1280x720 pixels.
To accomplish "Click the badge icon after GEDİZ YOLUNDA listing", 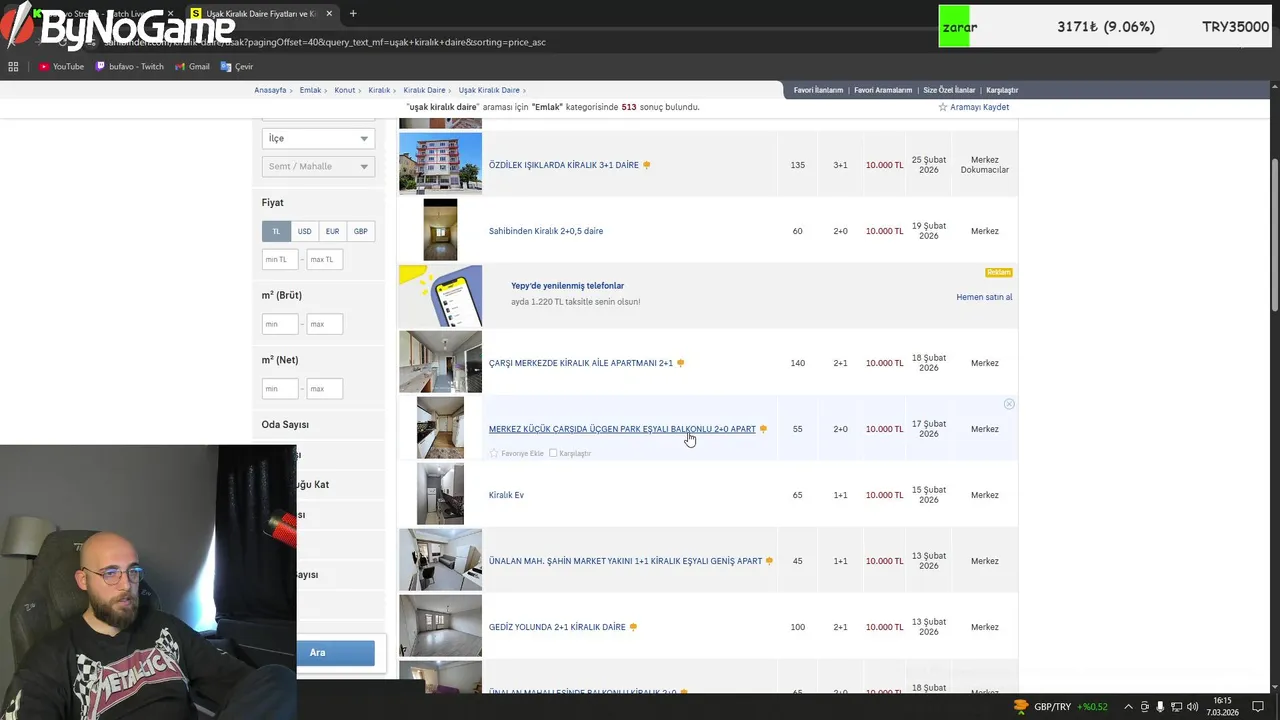I will (633, 627).
